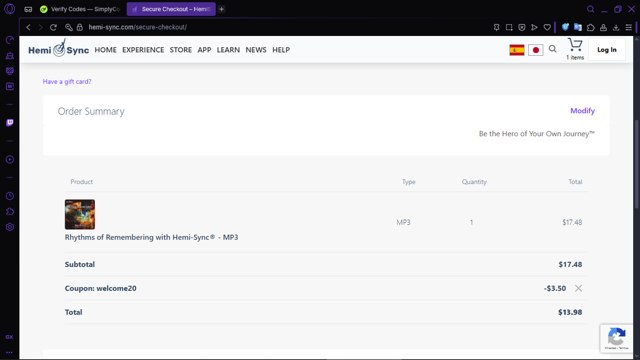Open Rhythms of Remembering product link
The width and height of the screenshot is (640, 360).
point(151,237)
